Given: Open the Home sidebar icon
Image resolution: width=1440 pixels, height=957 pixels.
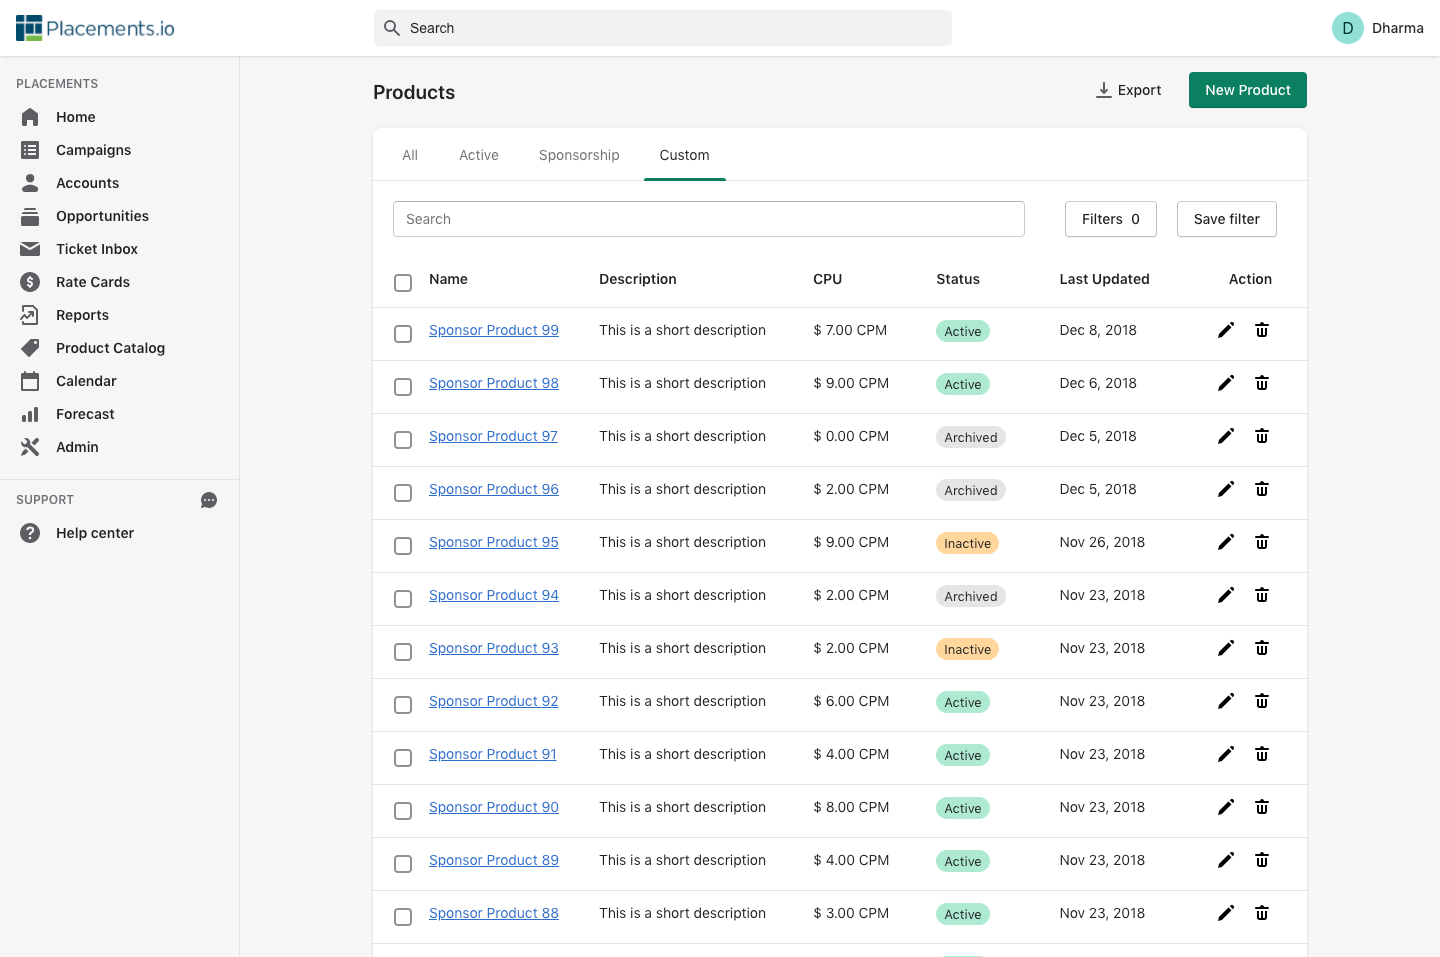Looking at the screenshot, I should [30, 117].
